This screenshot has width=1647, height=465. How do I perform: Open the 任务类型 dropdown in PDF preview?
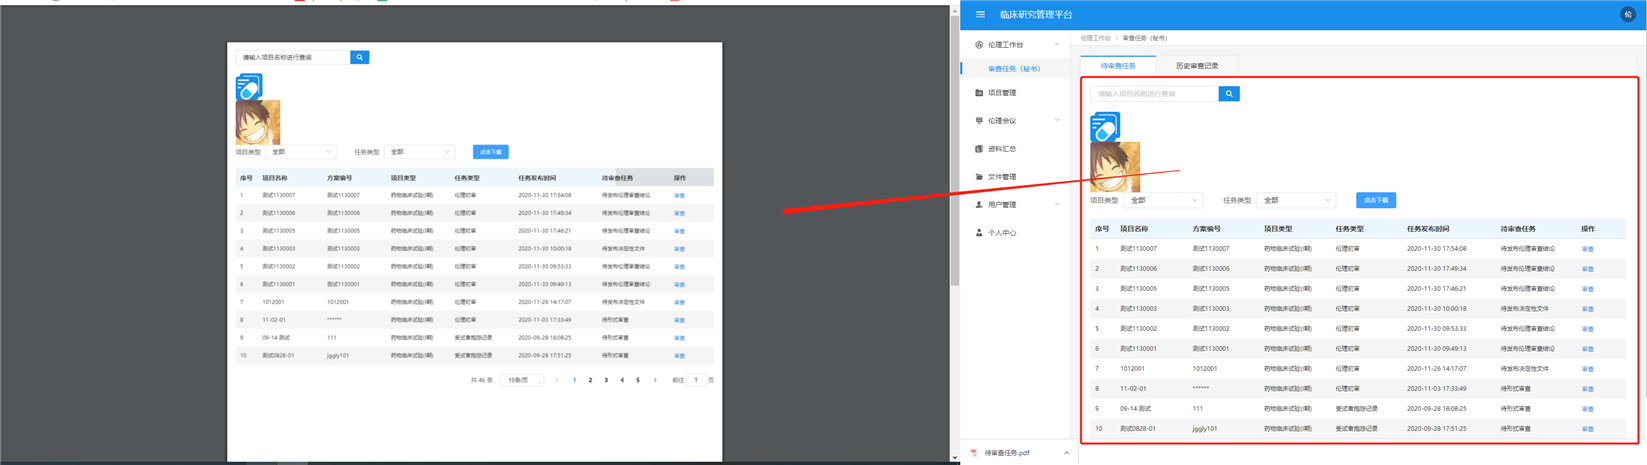(x=419, y=152)
